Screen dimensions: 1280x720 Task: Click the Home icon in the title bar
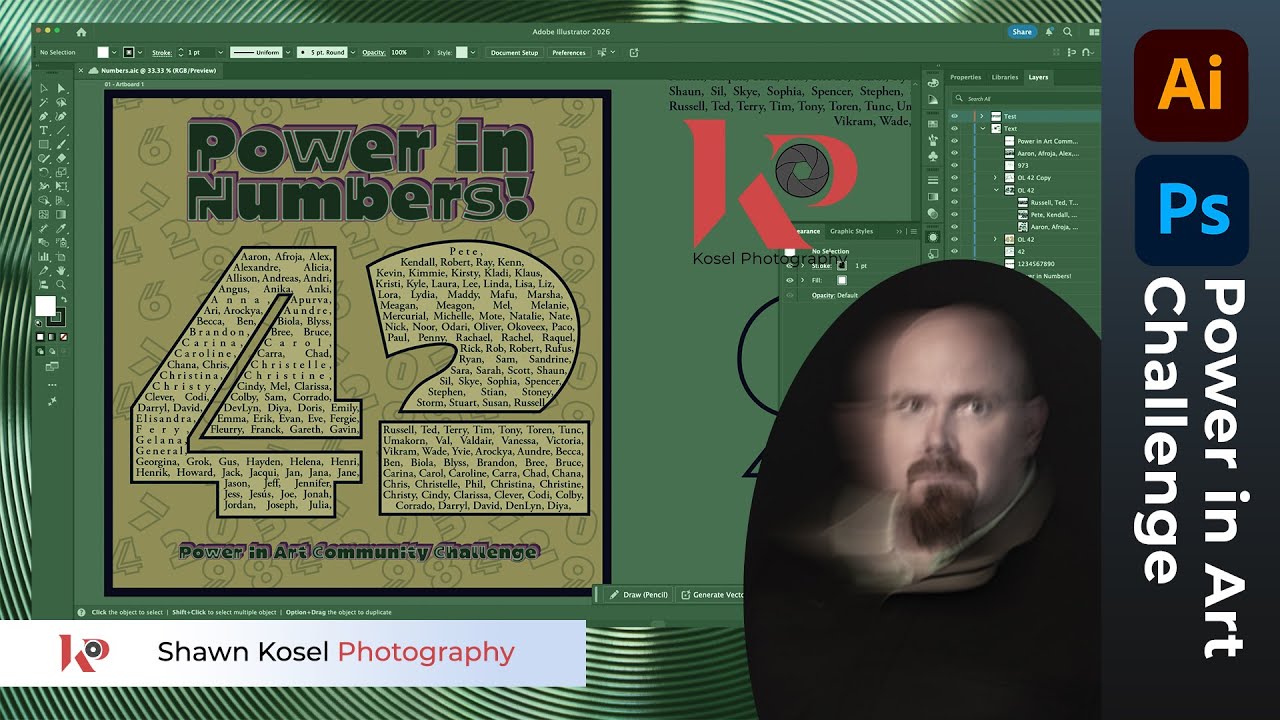coord(81,32)
